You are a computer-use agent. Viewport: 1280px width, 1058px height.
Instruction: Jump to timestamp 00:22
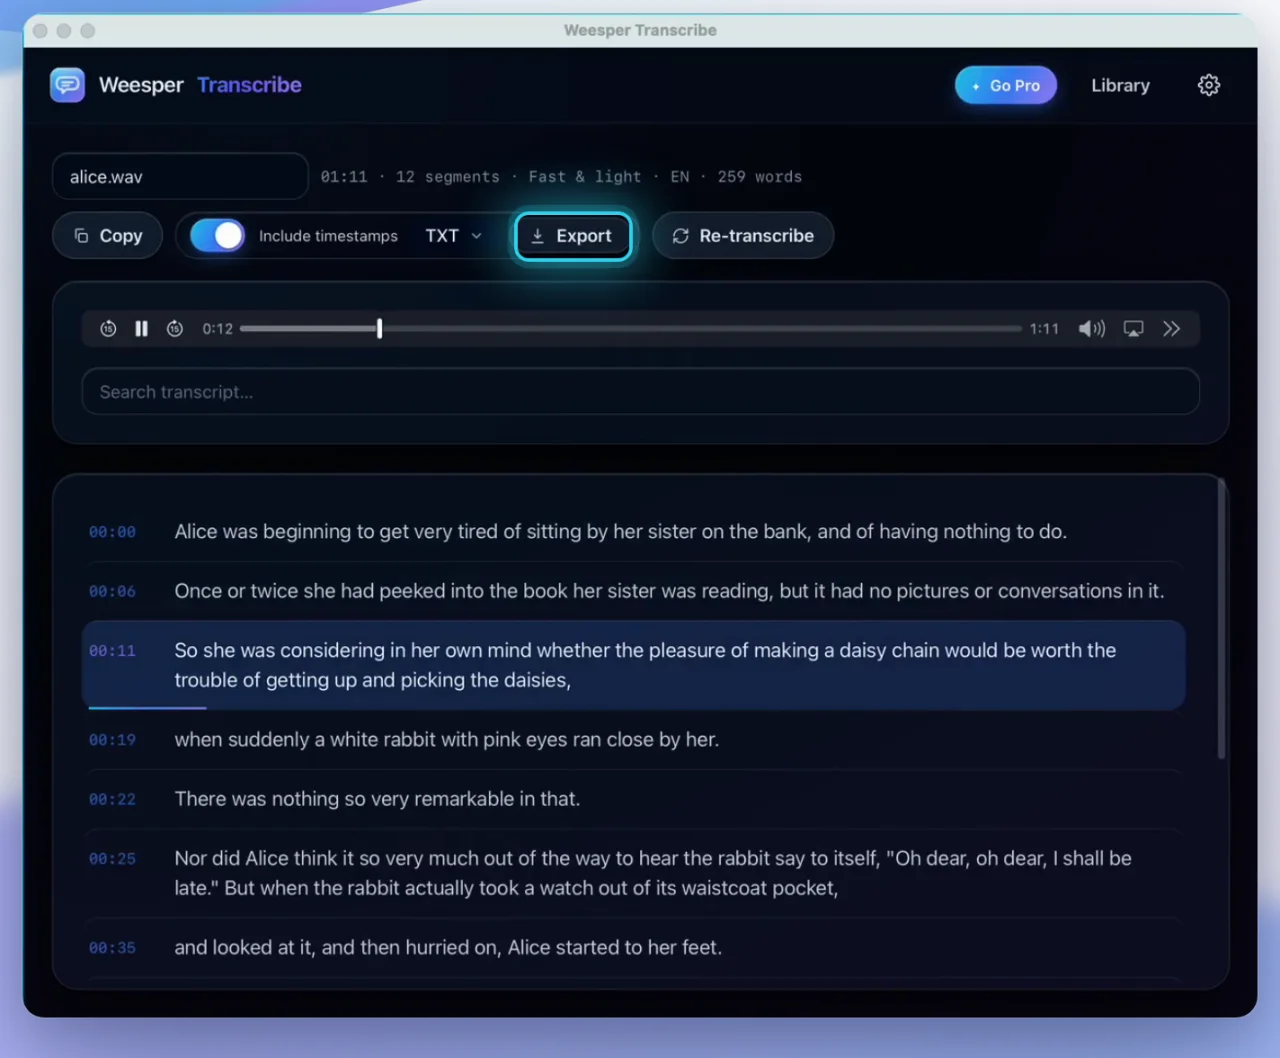click(x=112, y=800)
